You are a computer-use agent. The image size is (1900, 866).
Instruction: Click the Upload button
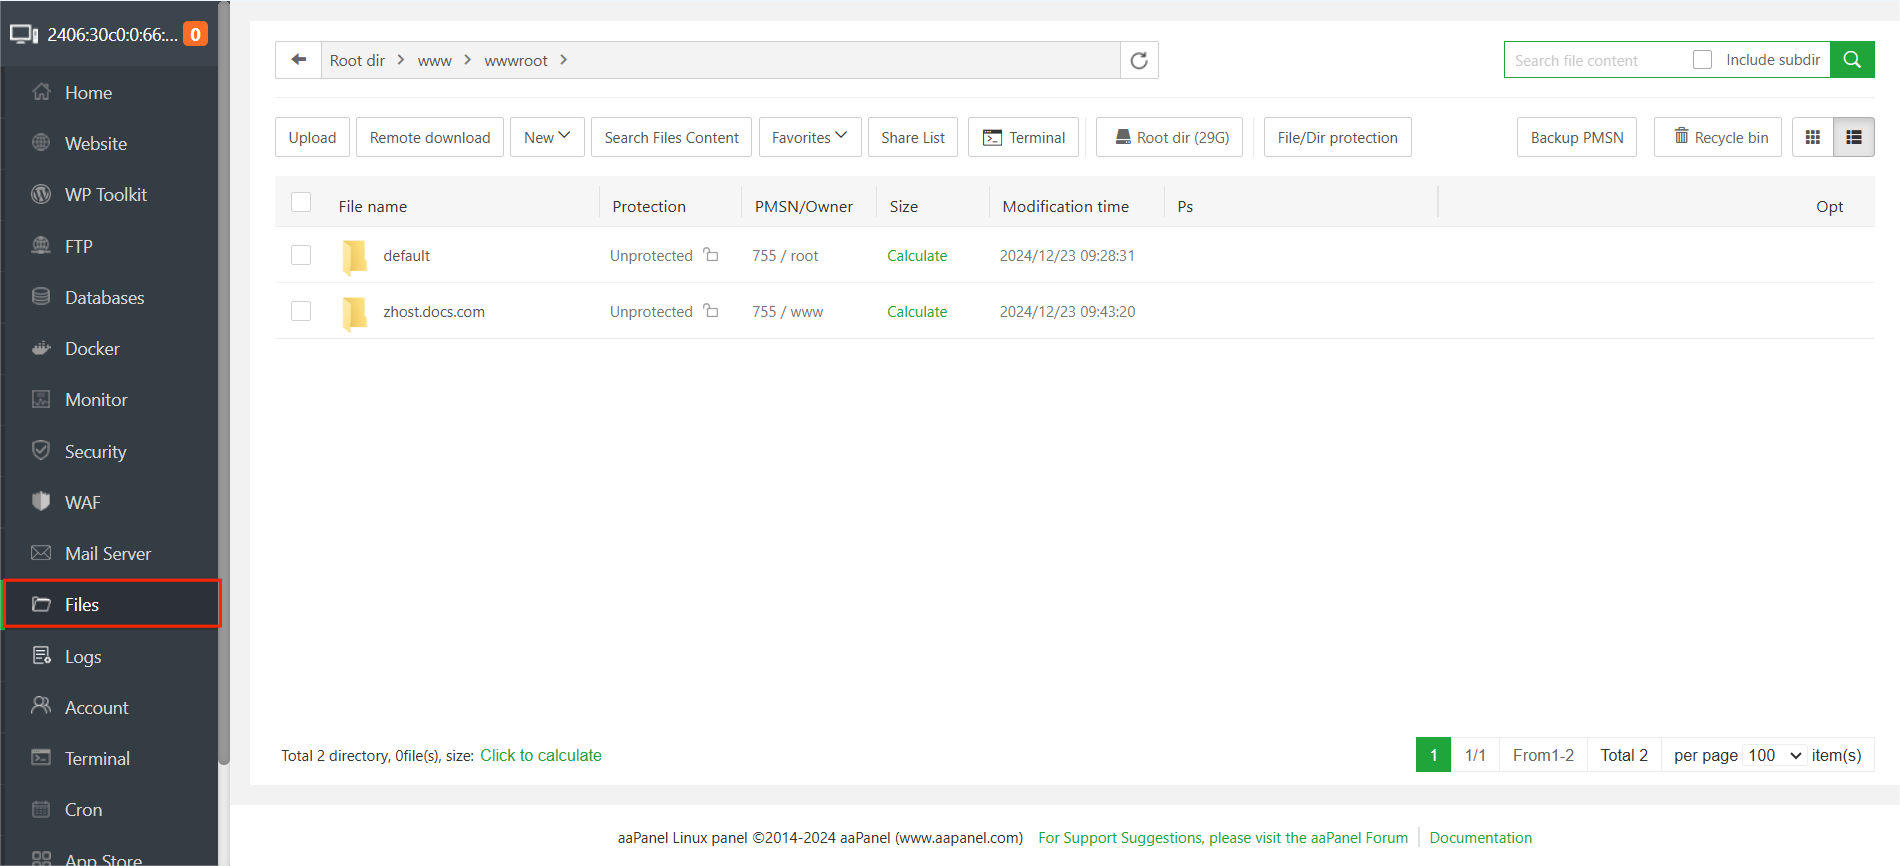[312, 138]
